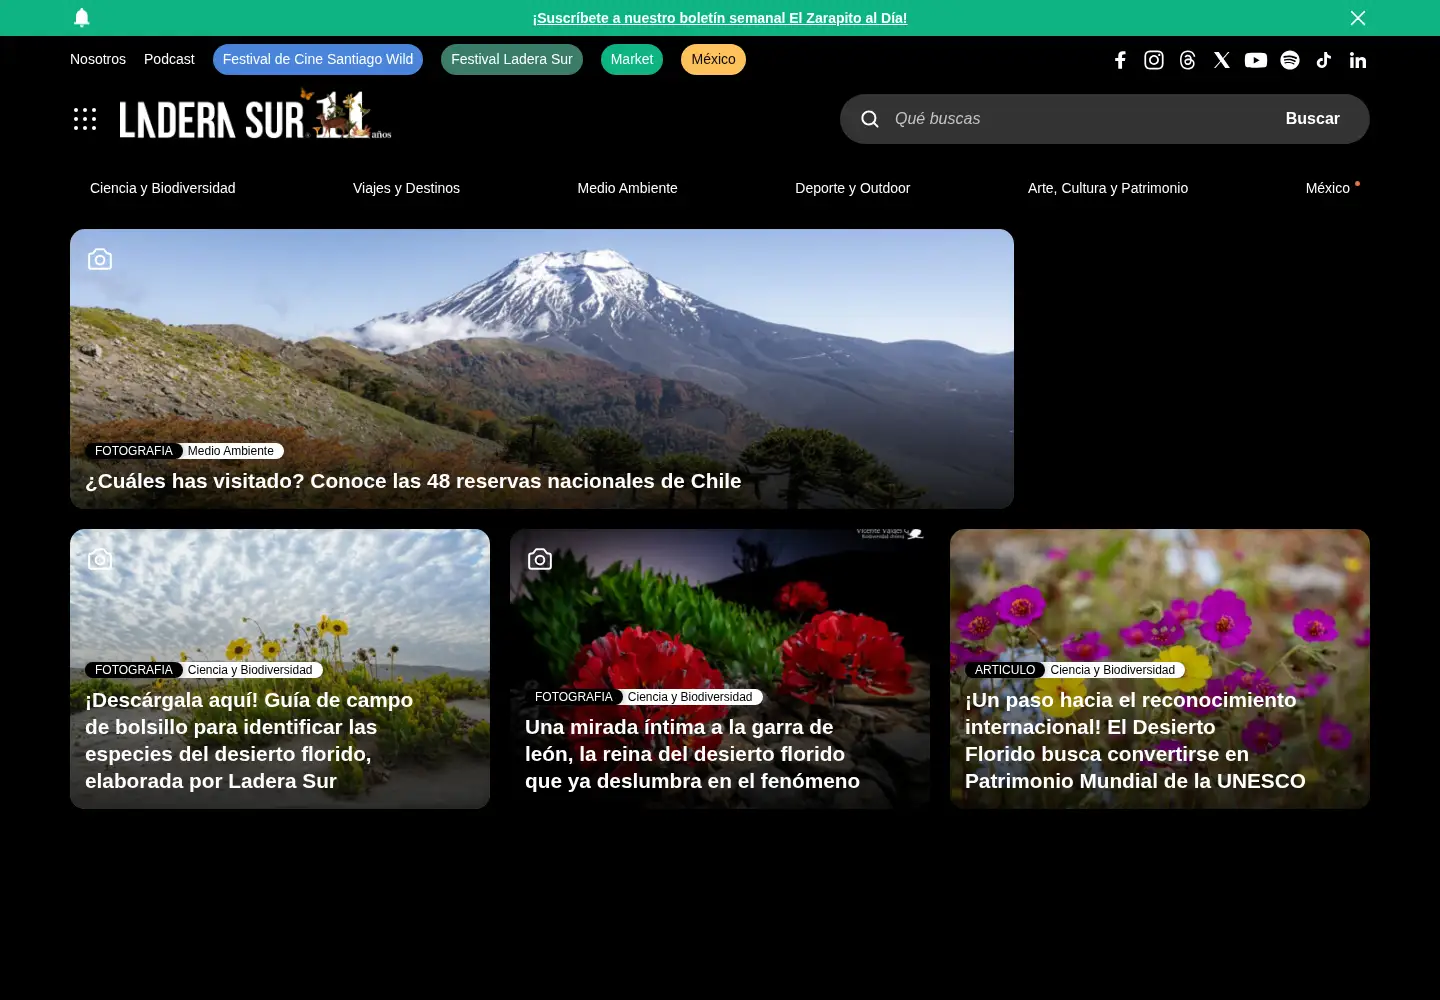Open Medio Ambiente menu
The height and width of the screenshot is (1000, 1440).
click(627, 188)
